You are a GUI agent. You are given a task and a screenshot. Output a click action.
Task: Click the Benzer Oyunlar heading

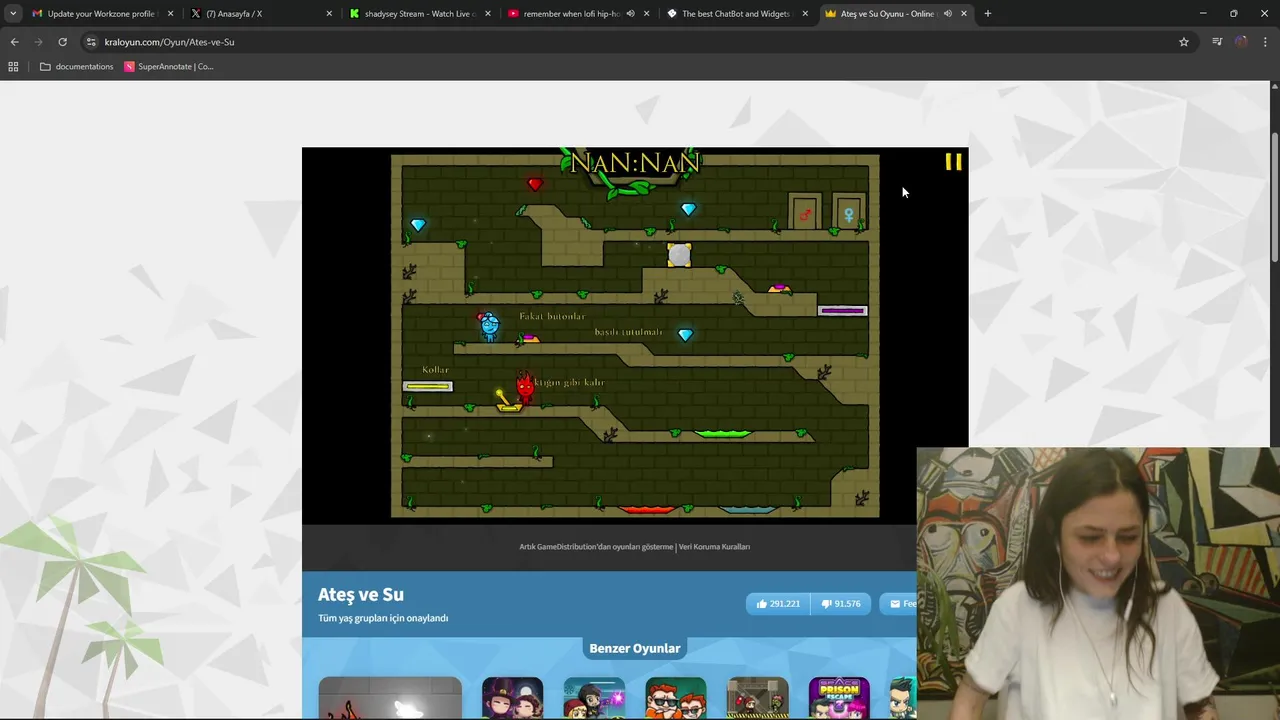coord(635,648)
